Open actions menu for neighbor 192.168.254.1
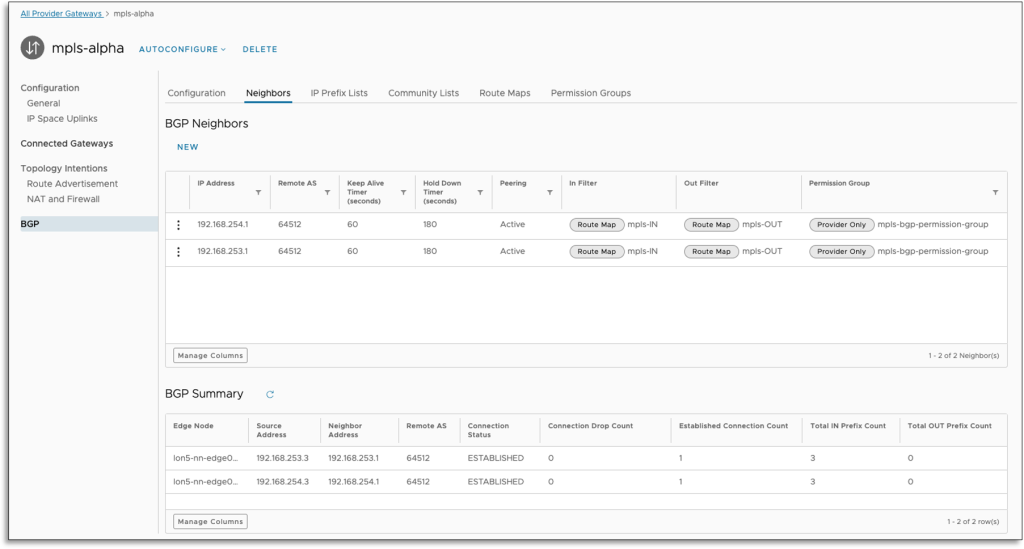This screenshot has width=1024, height=549. point(179,225)
